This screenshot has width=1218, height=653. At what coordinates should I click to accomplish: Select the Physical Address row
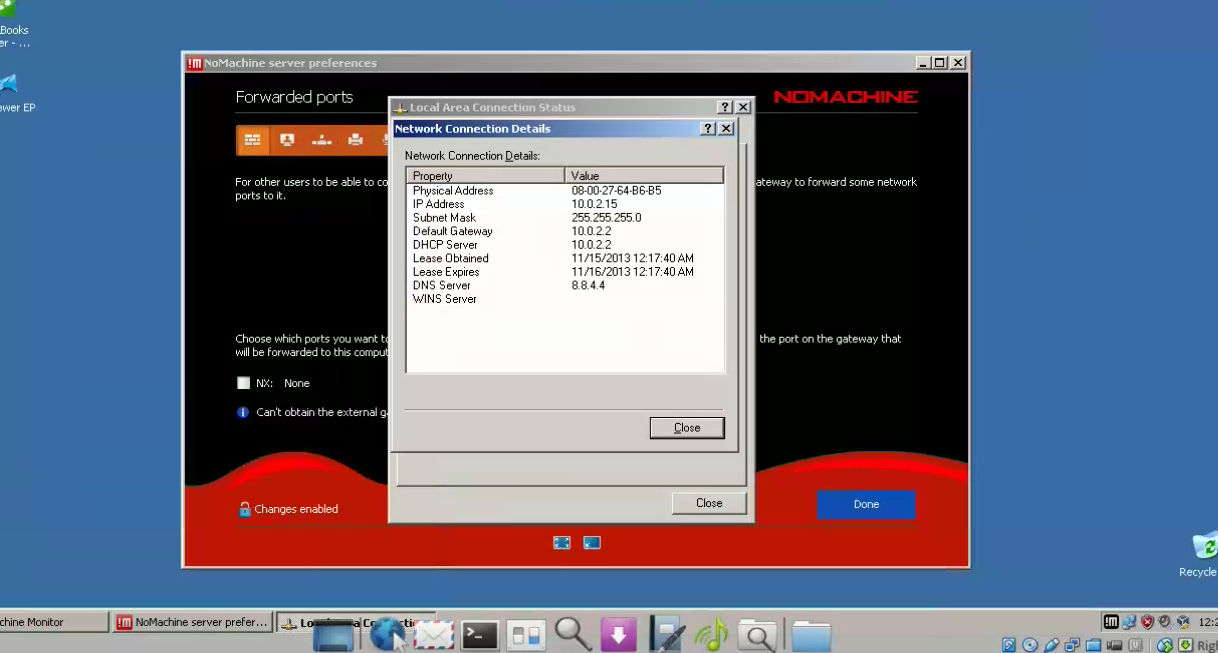pyautogui.click(x=565, y=190)
